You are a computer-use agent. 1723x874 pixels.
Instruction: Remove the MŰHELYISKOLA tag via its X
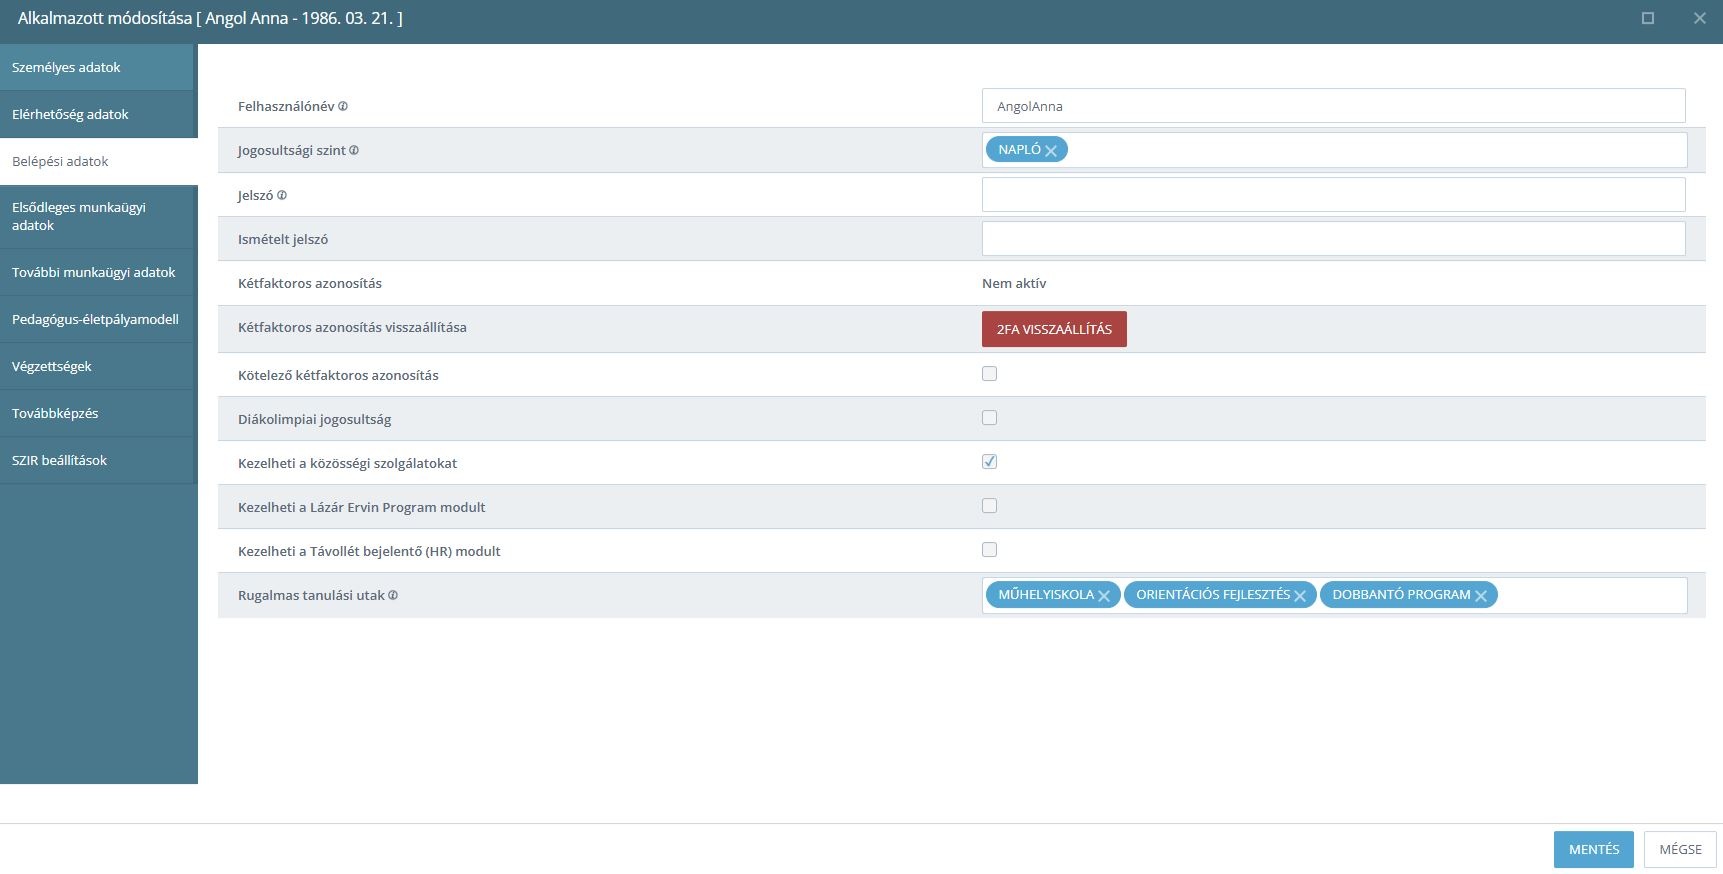[1104, 596]
